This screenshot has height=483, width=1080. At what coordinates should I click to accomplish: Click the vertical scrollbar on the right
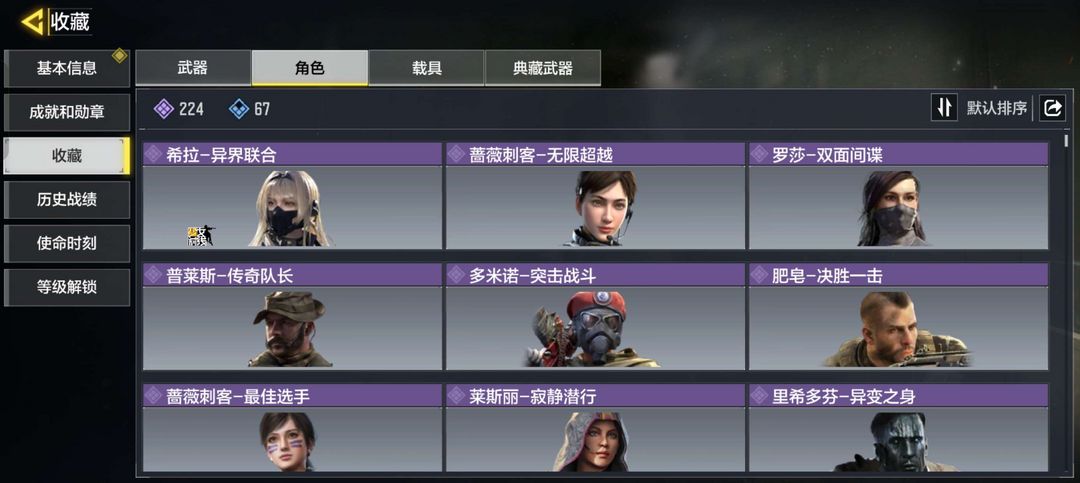click(x=1066, y=141)
